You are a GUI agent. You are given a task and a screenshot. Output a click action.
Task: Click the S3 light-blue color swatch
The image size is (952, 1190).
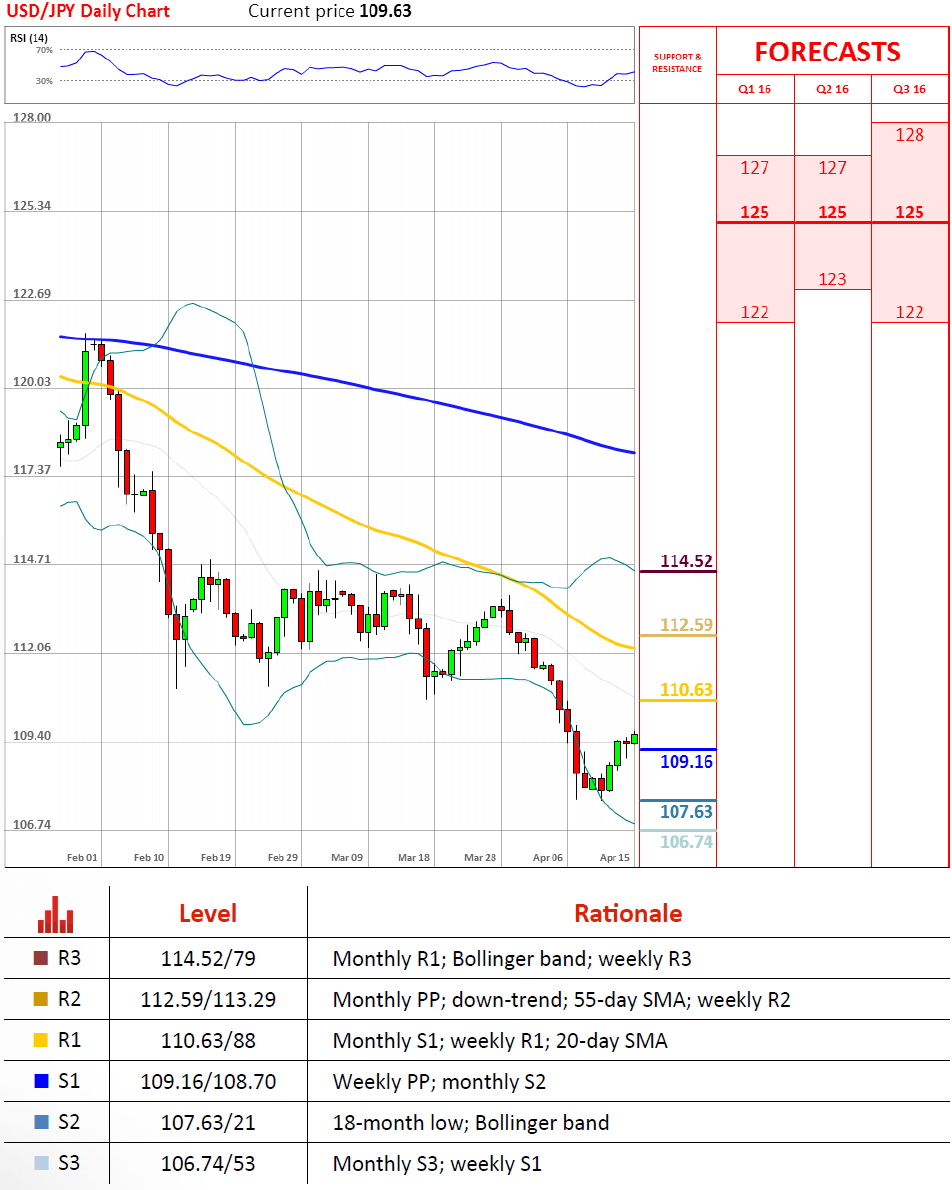(41, 1163)
